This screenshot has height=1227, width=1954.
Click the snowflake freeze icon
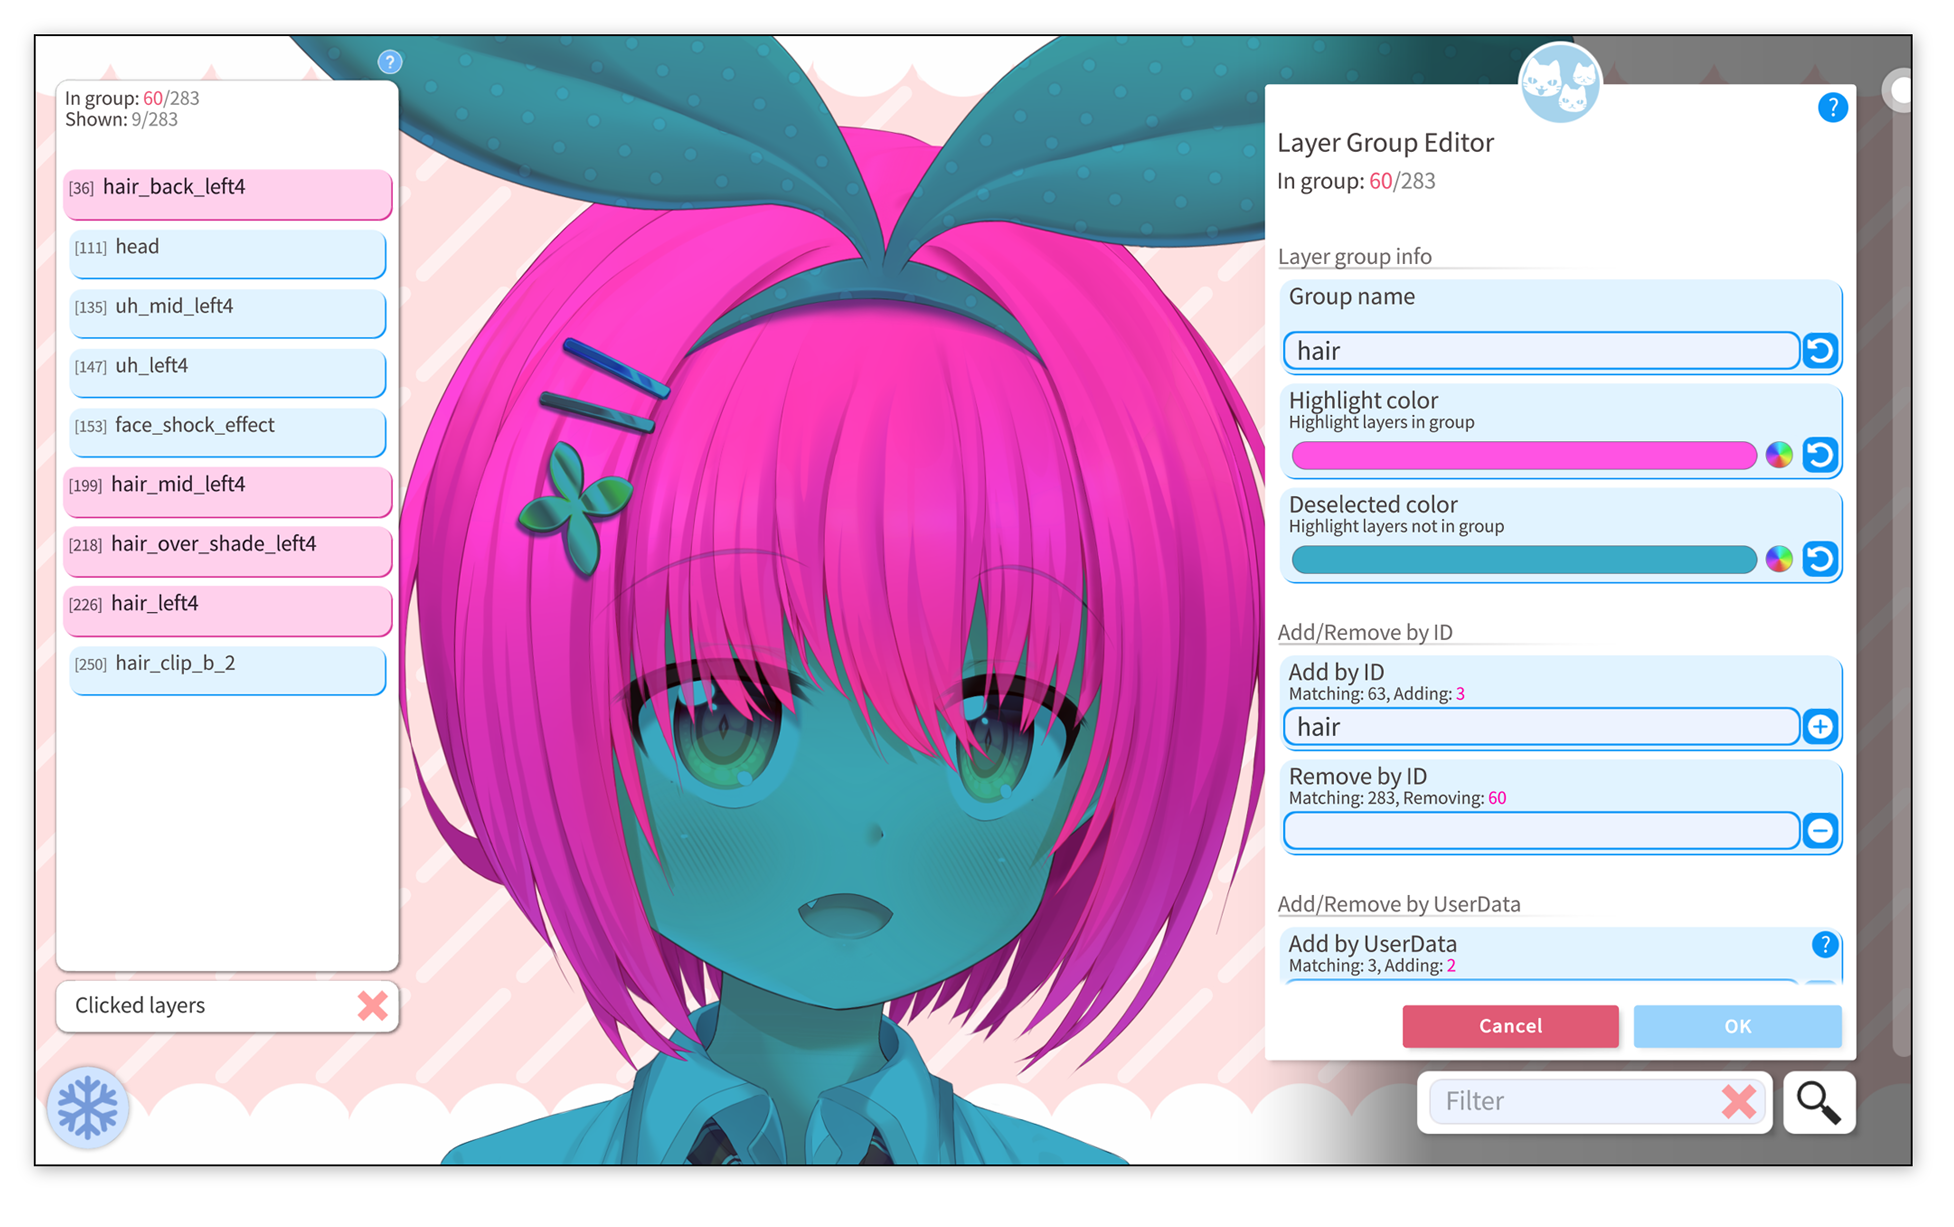pos(88,1107)
